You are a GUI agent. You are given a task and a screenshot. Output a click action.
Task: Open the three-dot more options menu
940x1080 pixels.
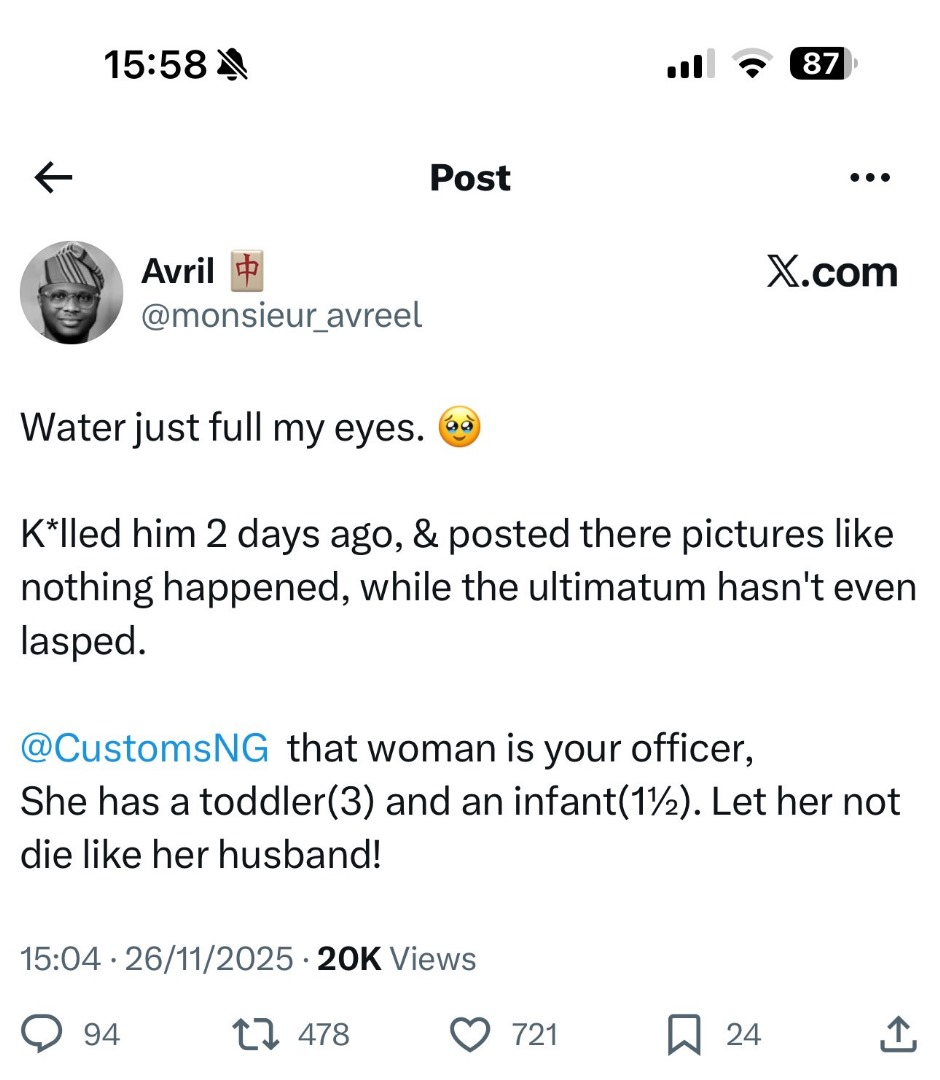[x=868, y=178]
